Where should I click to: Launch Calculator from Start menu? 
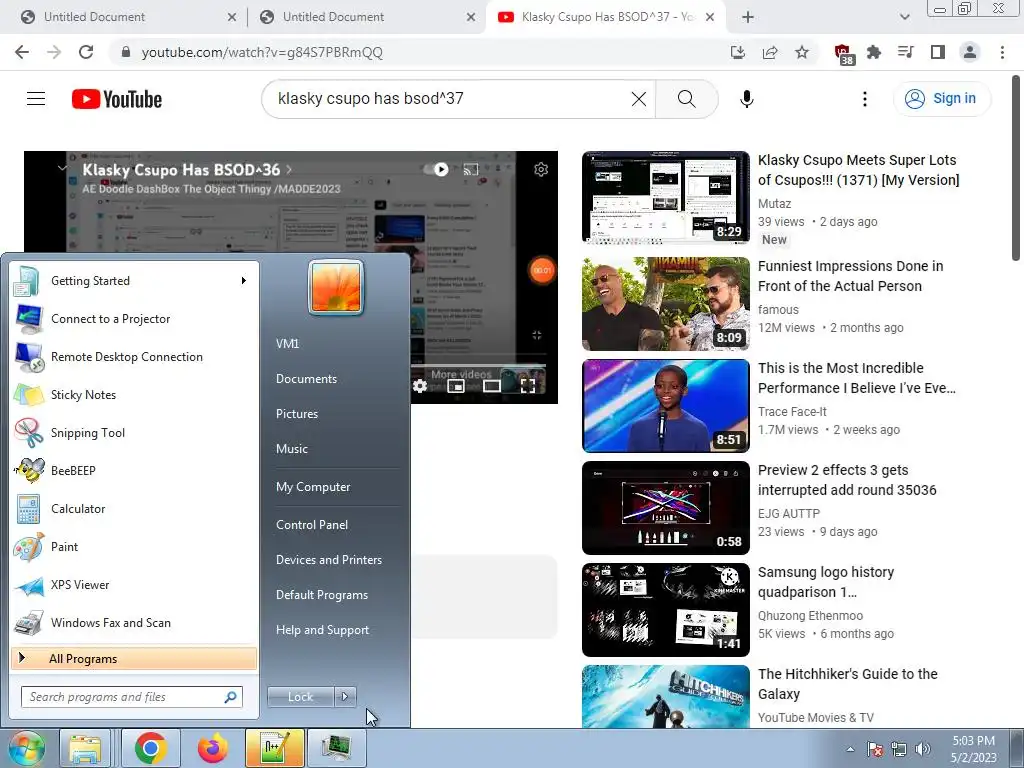tap(134, 509)
